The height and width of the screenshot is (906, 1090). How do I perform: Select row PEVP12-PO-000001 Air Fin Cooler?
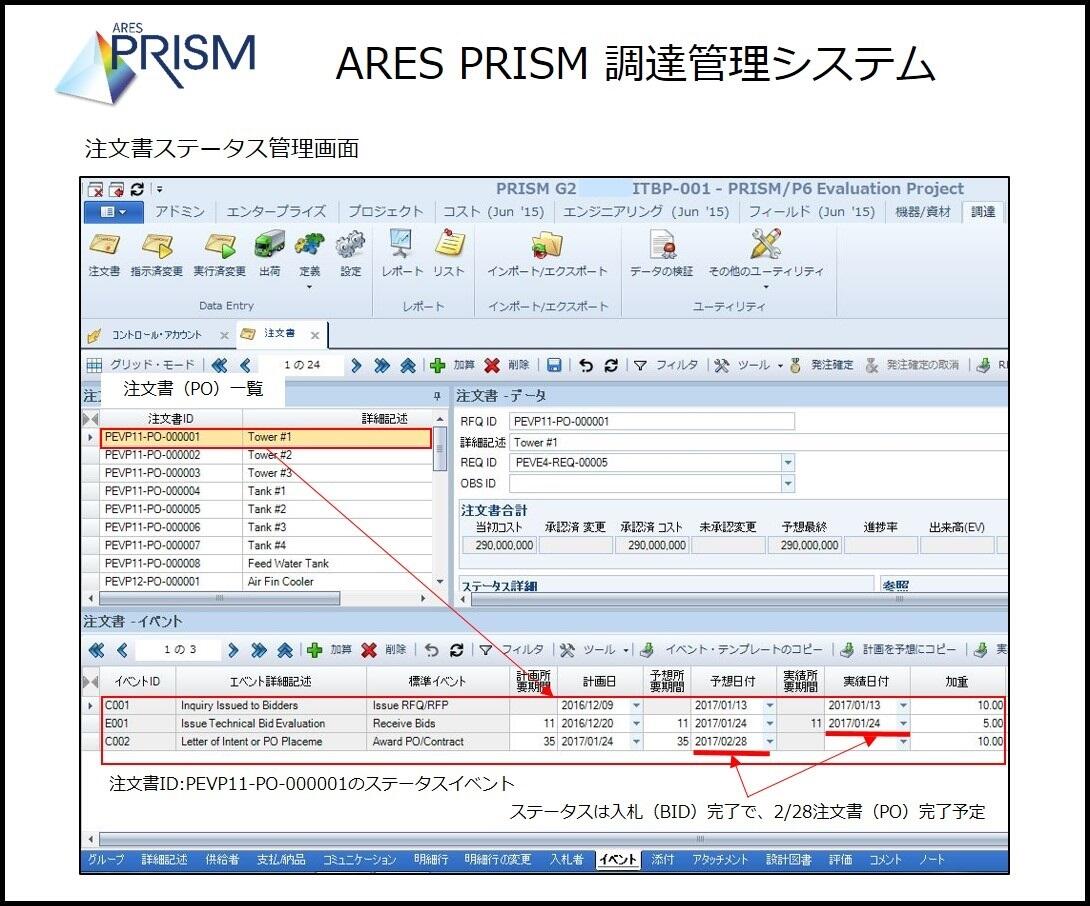point(266,581)
